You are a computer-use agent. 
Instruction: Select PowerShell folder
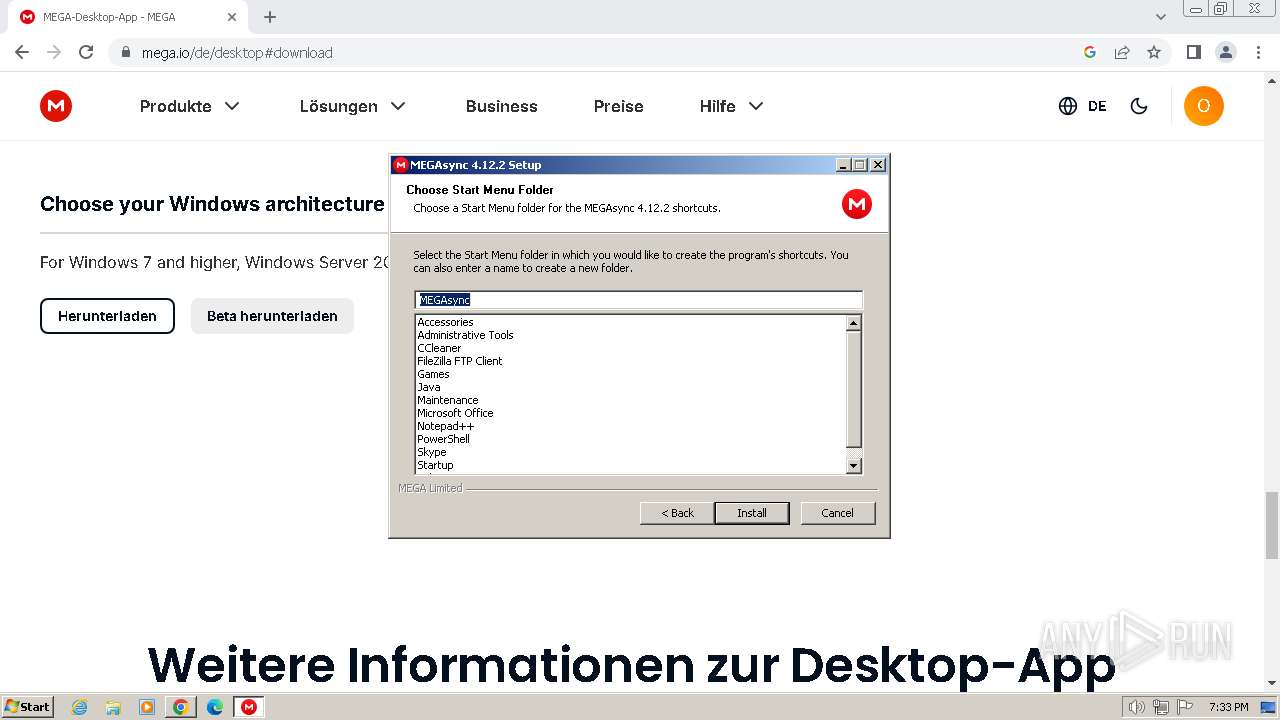tap(443, 439)
